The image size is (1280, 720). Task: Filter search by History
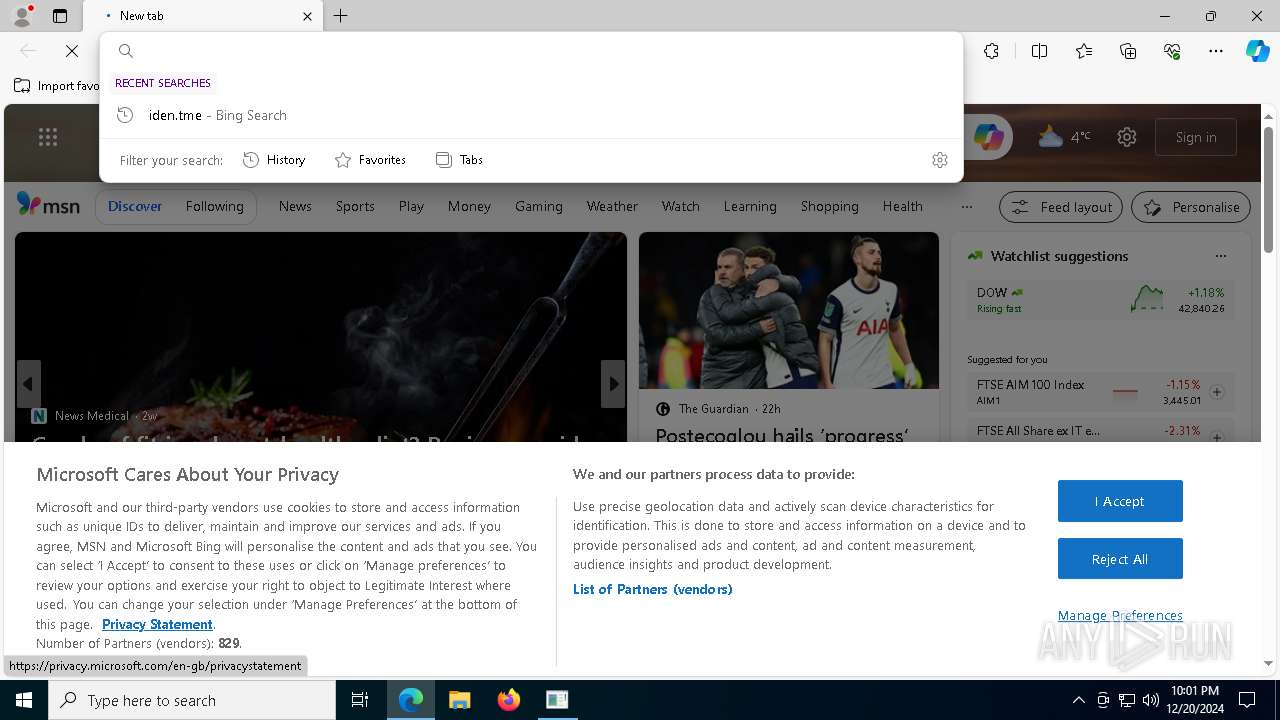[x=274, y=160]
